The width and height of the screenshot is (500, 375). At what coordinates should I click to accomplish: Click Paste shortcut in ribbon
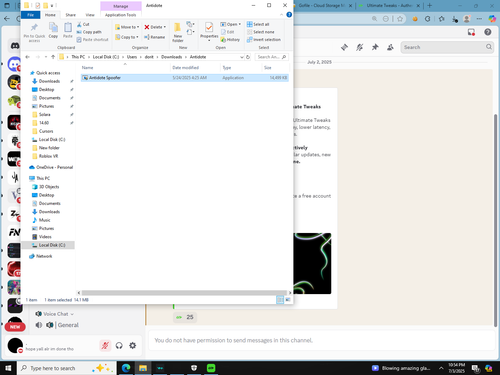point(92,40)
